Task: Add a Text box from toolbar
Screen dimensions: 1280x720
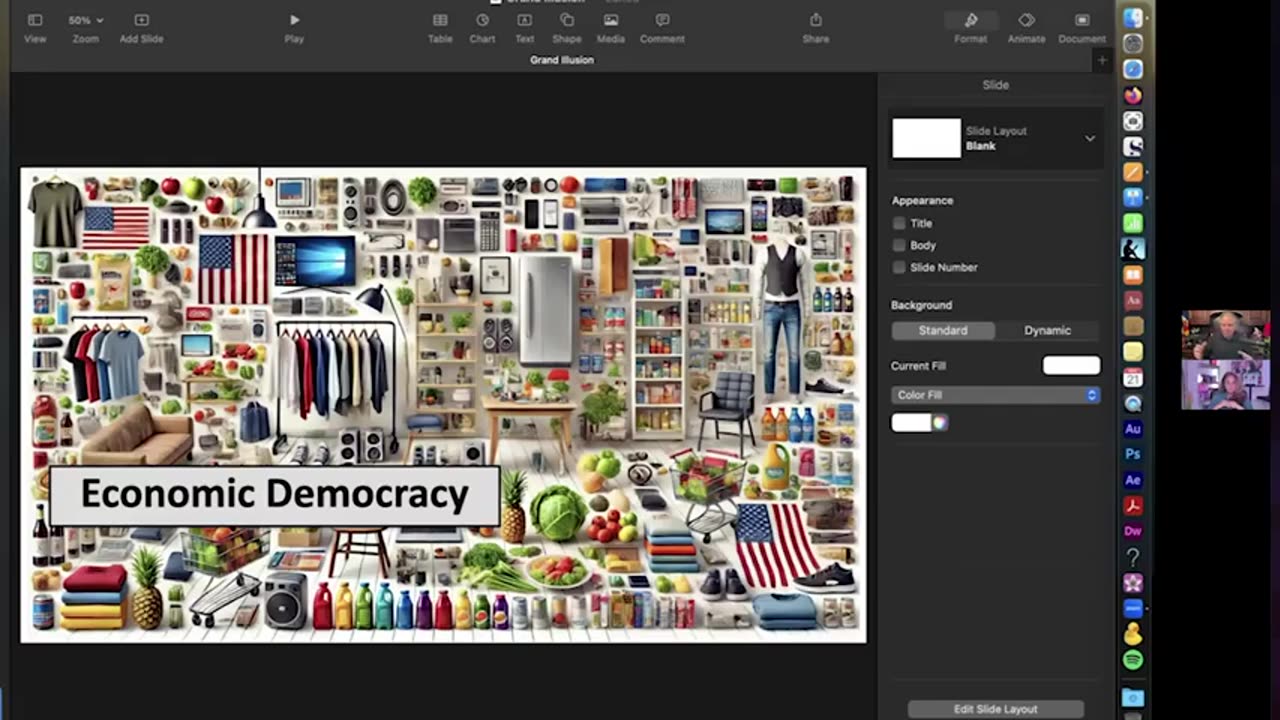Action: coord(524,27)
